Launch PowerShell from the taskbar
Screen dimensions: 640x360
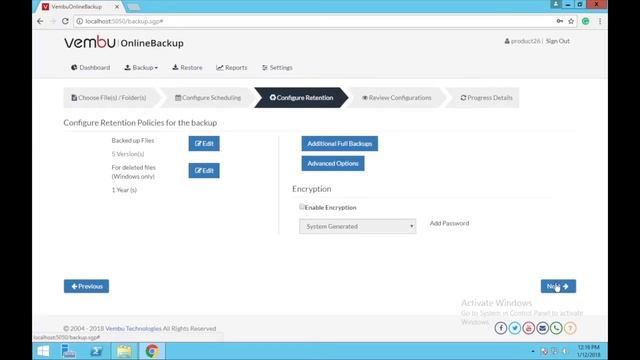pos(97,351)
